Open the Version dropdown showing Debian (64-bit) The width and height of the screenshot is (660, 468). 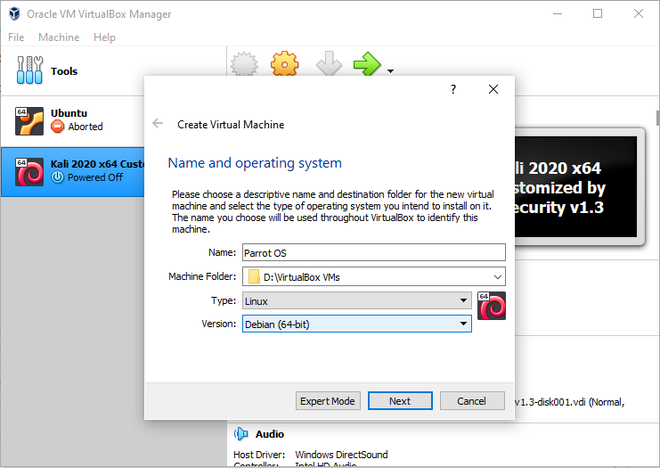click(x=357, y=324)
